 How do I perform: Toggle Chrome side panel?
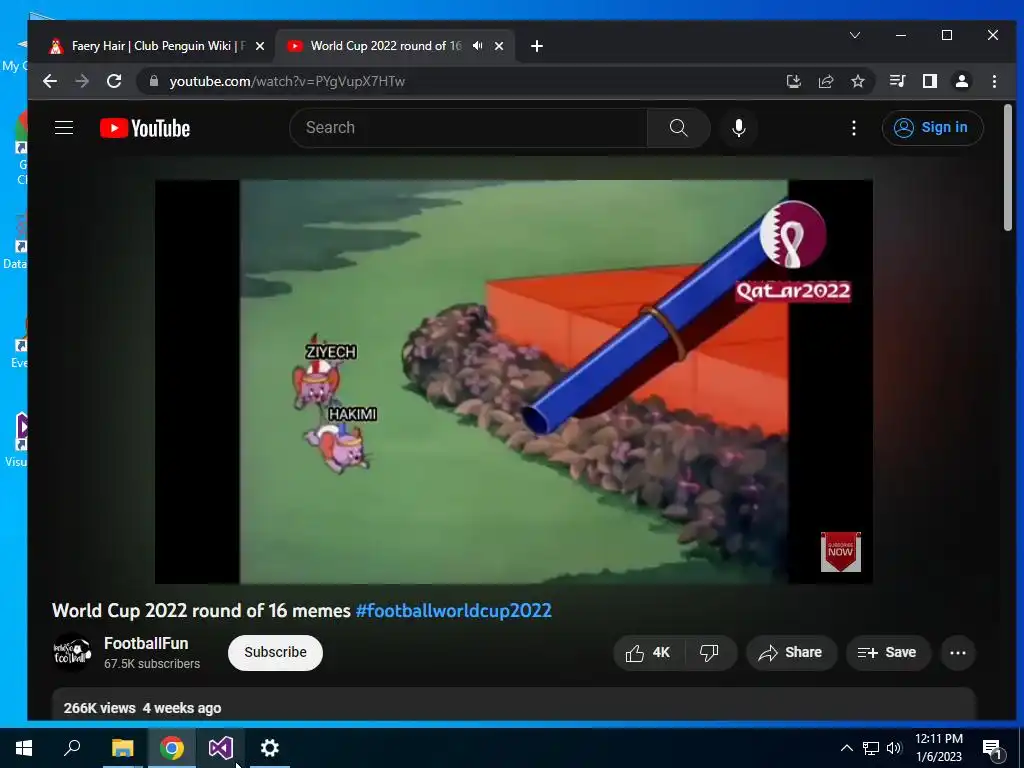coord(929,81)
